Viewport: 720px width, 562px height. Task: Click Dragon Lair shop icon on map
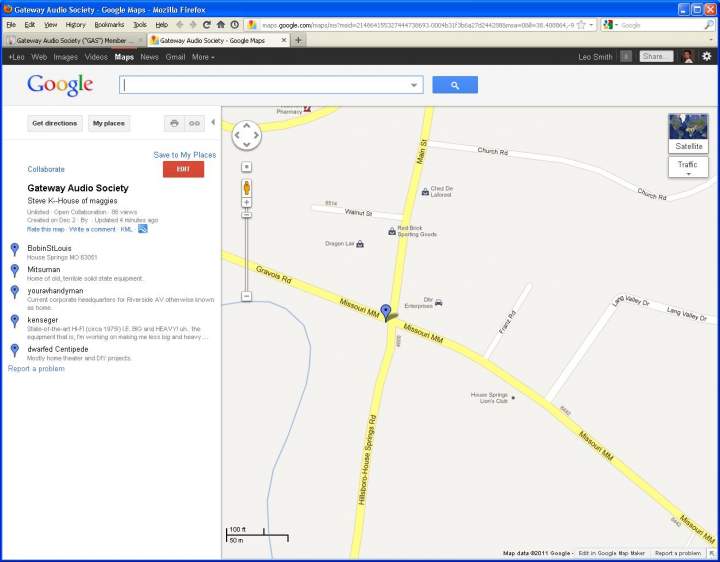coord(360,244)
